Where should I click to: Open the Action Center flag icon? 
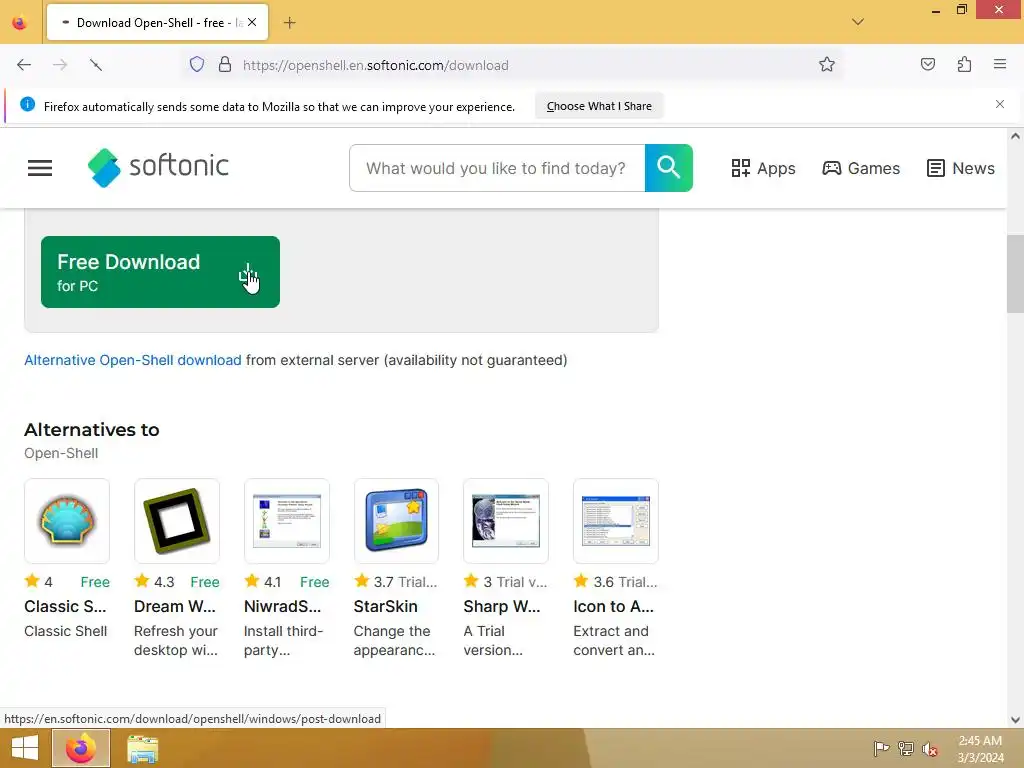click(881, 748)
